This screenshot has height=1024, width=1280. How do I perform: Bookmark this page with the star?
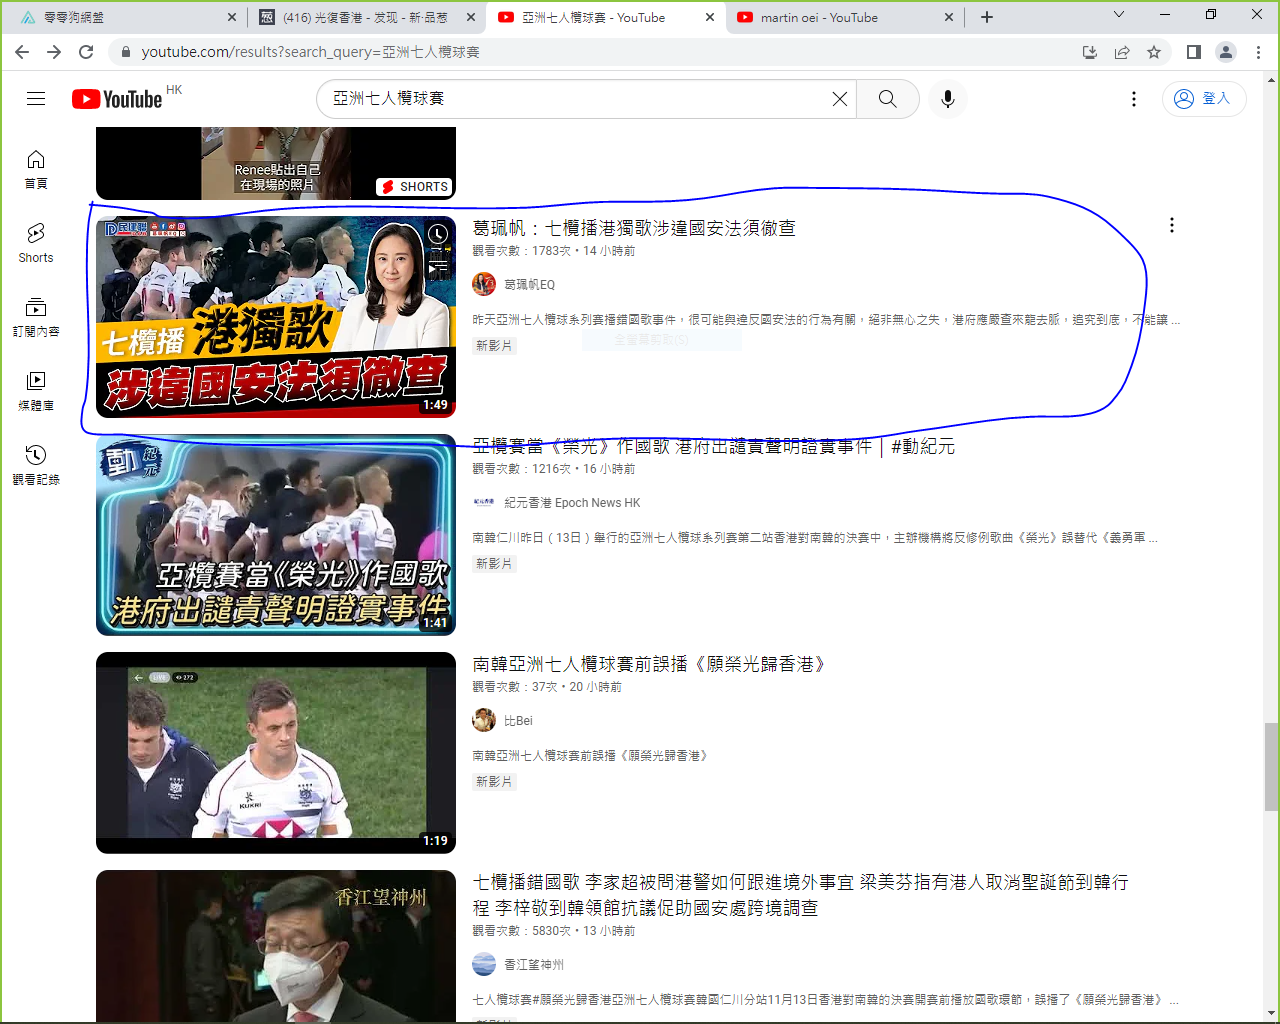tap(1154, 52)
